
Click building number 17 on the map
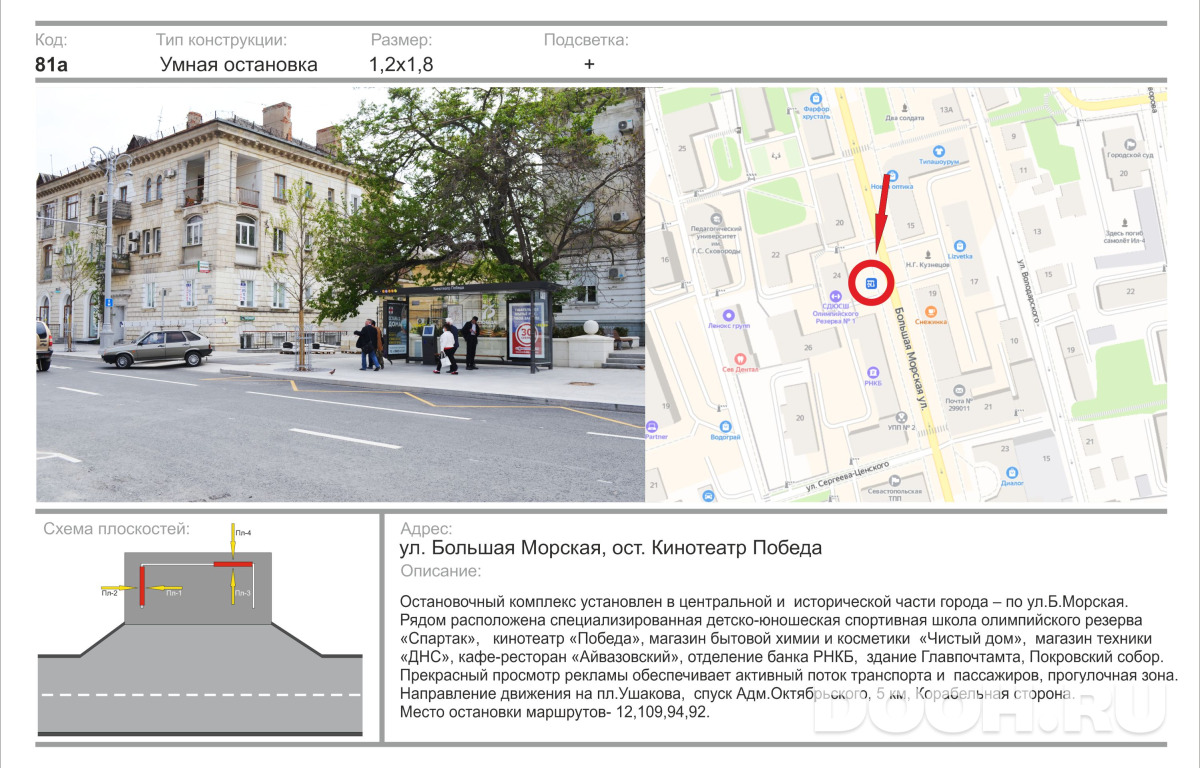[x=972, y=282]
